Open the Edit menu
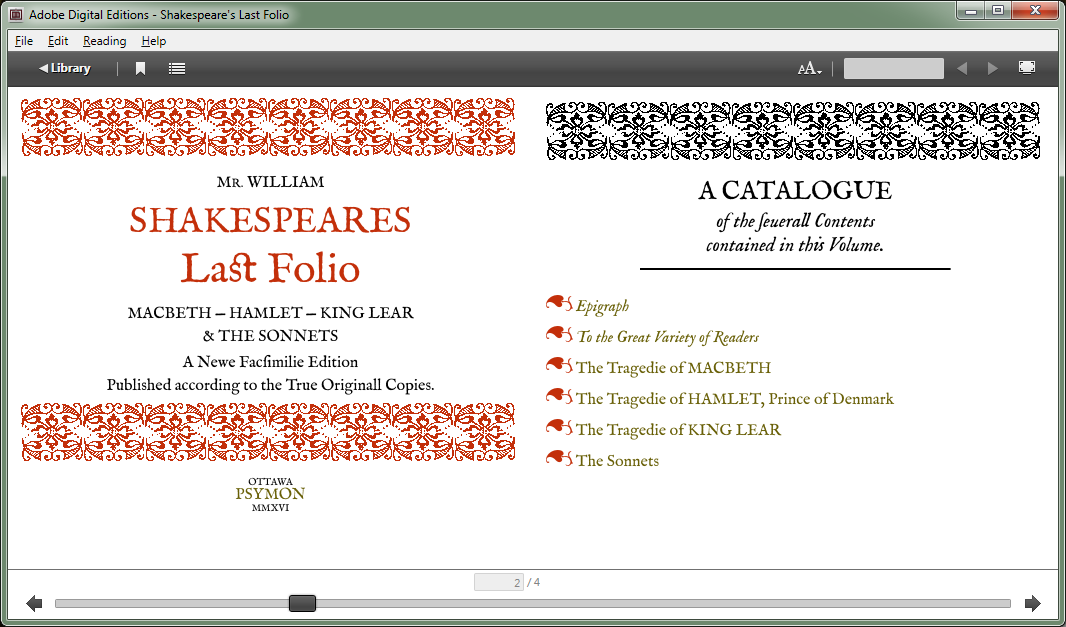Screen dimensions: 1066x627 (x=58, y=41)
